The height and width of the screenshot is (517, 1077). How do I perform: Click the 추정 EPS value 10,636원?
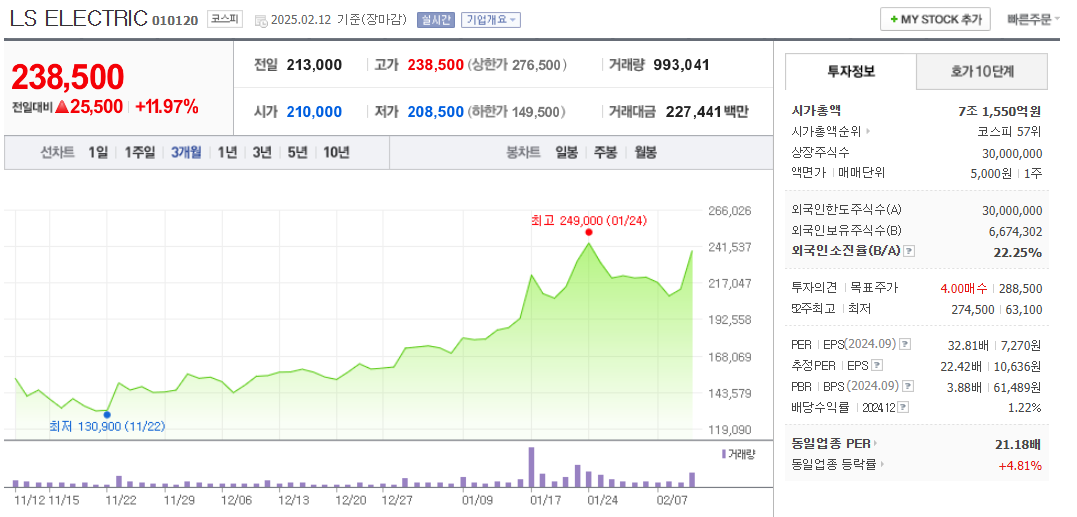click(1017, 366)
